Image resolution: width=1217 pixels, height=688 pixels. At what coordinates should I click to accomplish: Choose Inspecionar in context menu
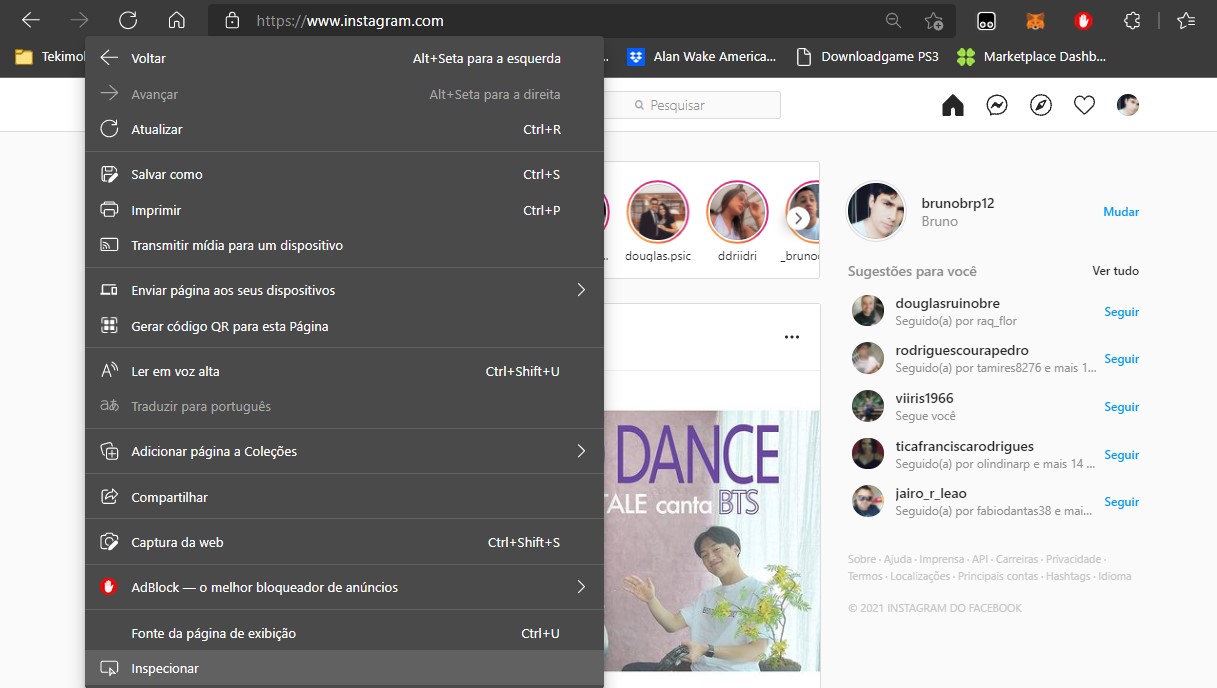[x=344, y=669]
